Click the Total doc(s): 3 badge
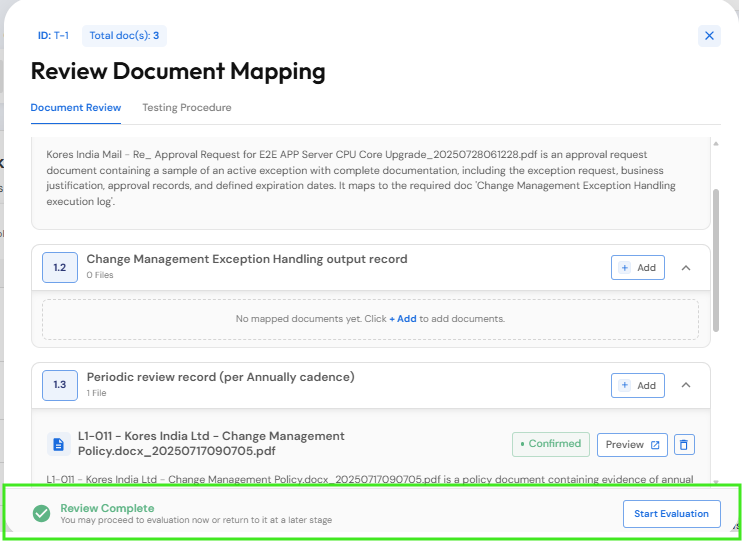The width and height of the screenshot is (742, 542). click(x=124, y=36)
